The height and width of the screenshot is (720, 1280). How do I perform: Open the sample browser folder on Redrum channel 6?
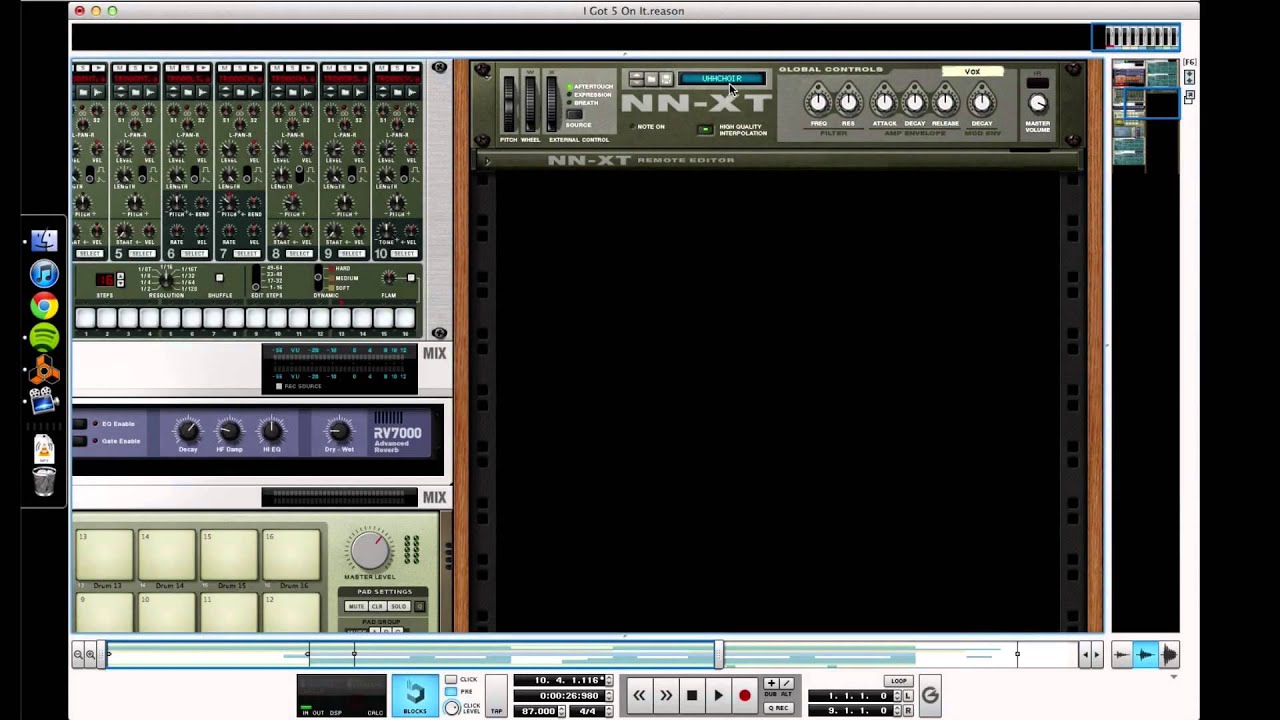coord(187,92)
